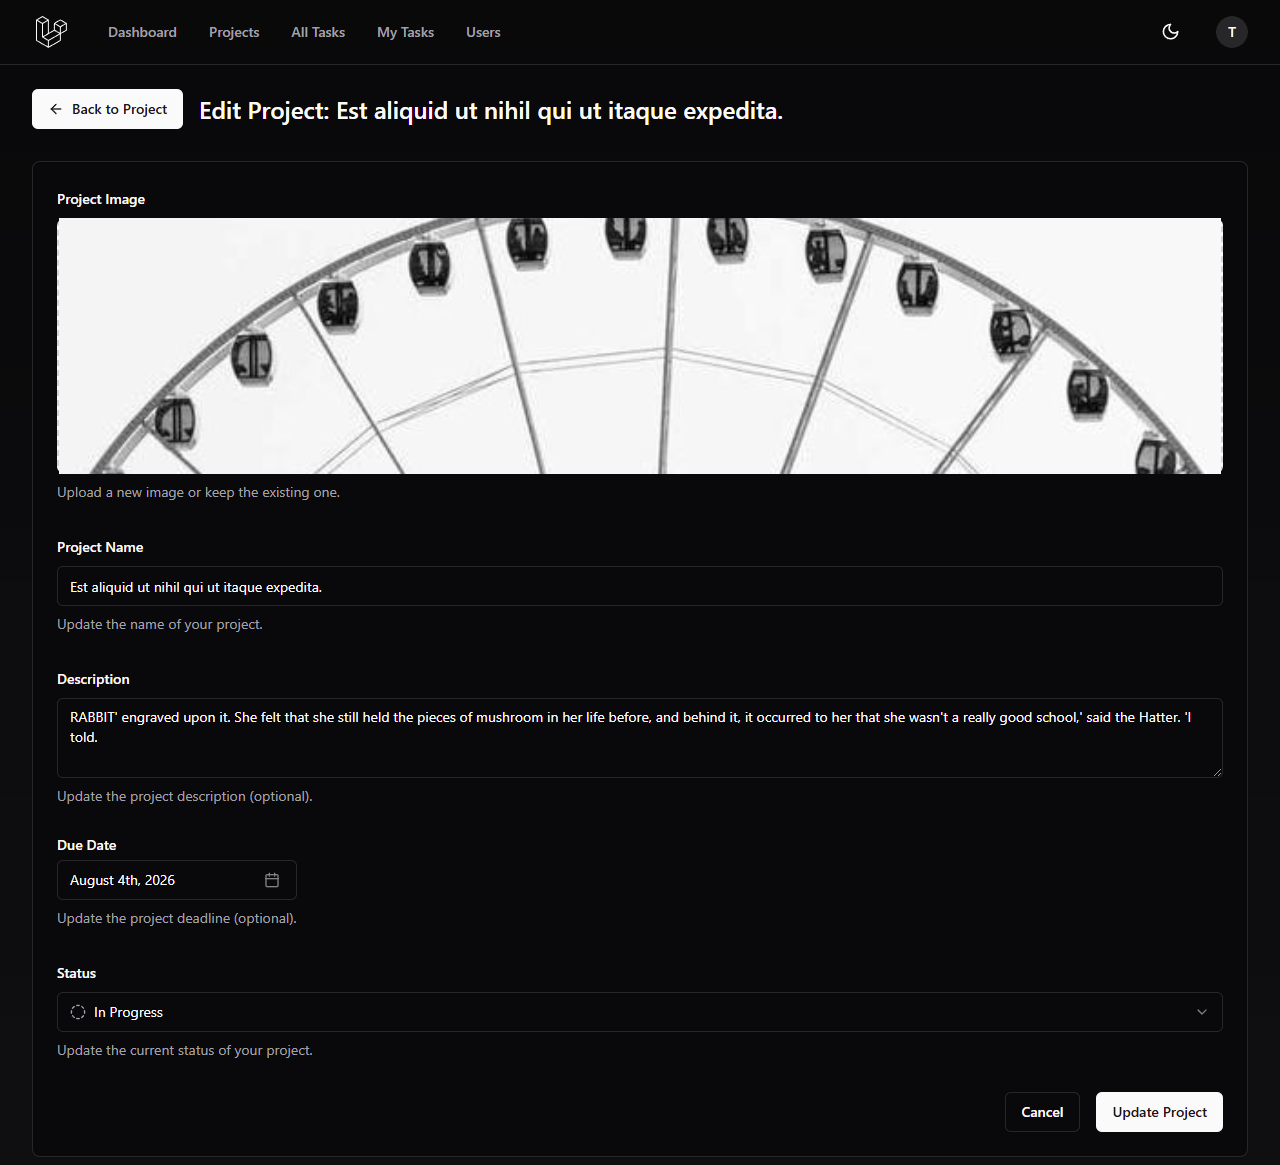Go to the Users page
Viewport: 1280px width, 1165px height.
click(483, 32)
